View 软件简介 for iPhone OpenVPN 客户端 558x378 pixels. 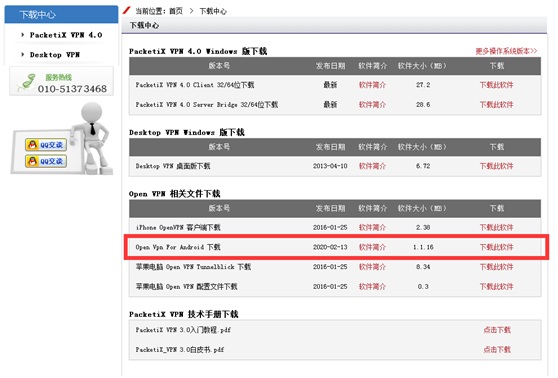(372, 227)
